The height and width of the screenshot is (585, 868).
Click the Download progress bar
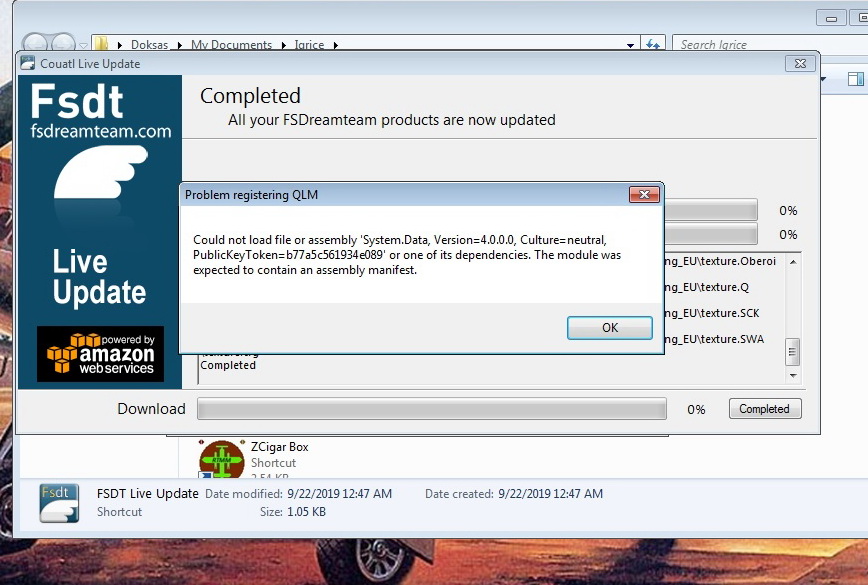coord(432,409)
